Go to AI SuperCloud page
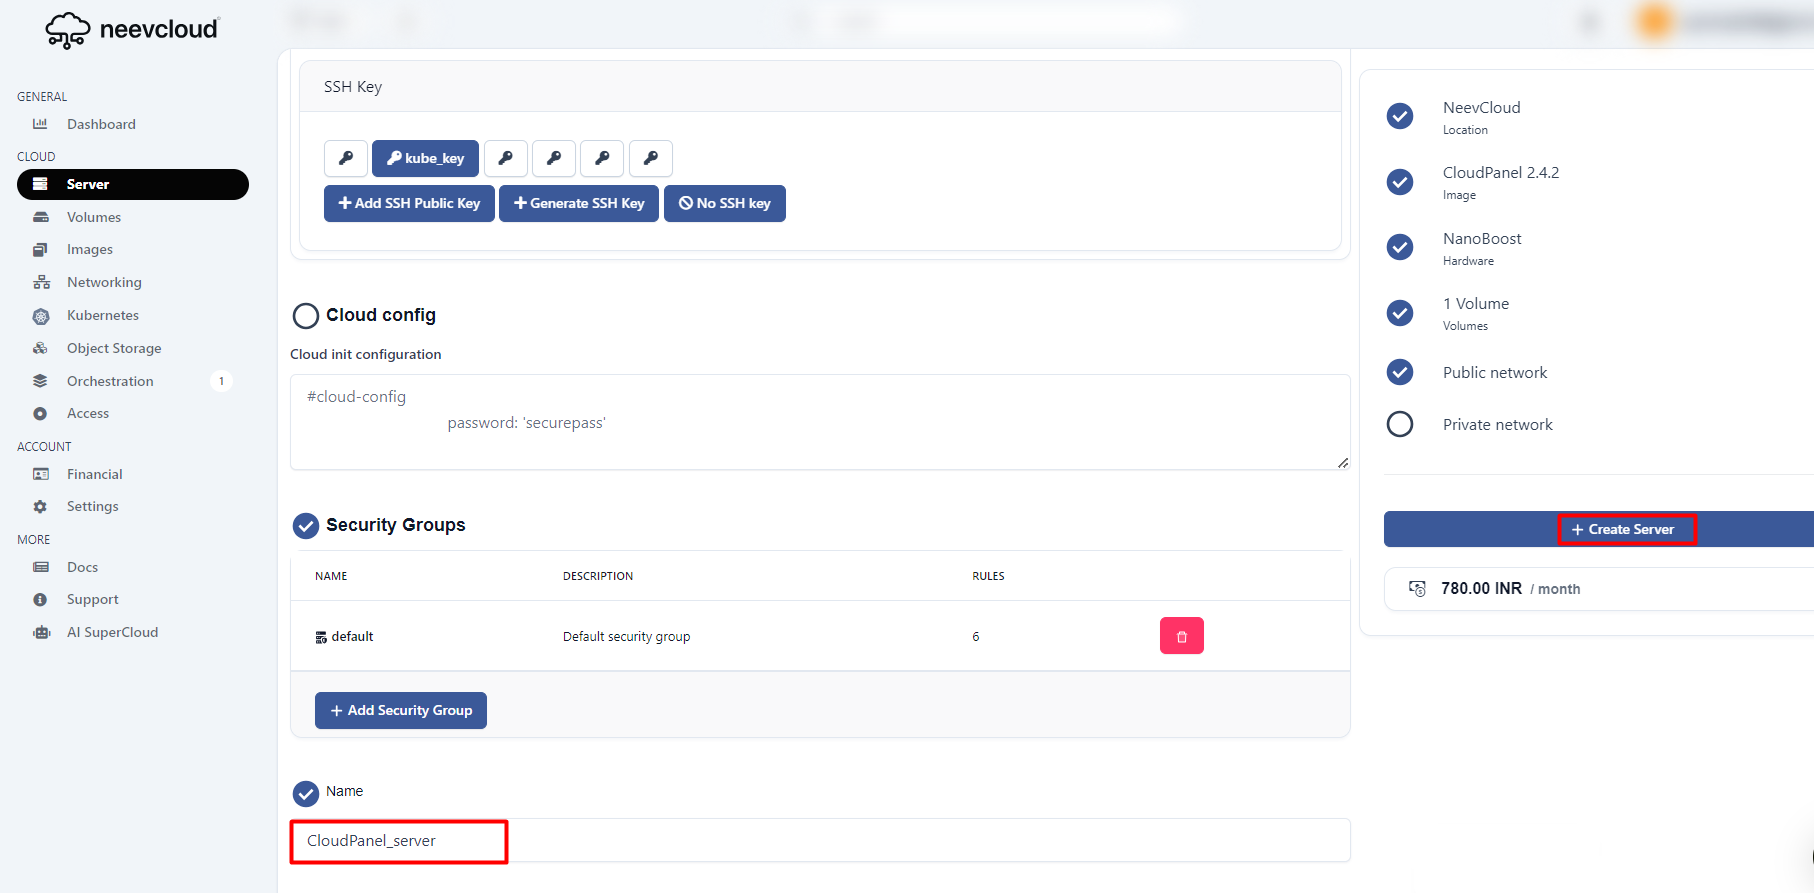Screen dimensions: 1814x893 click(x=112, y=632)
